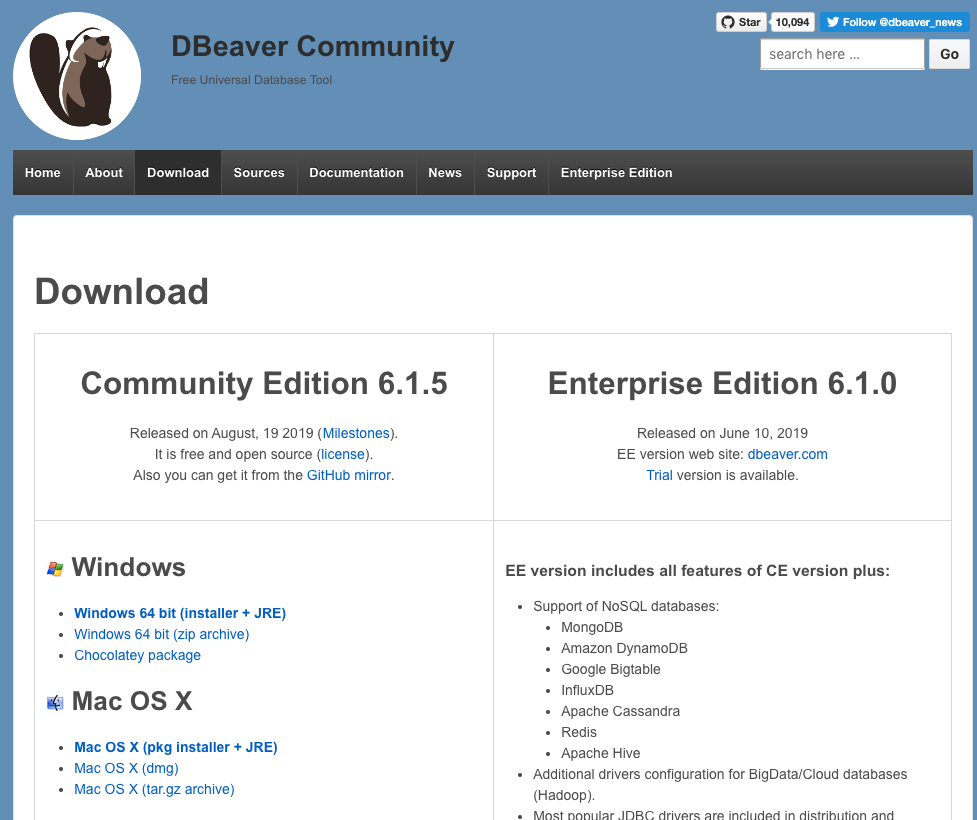Click the Windows logo icon
The image size is (977, 820).
click(55, 568)
